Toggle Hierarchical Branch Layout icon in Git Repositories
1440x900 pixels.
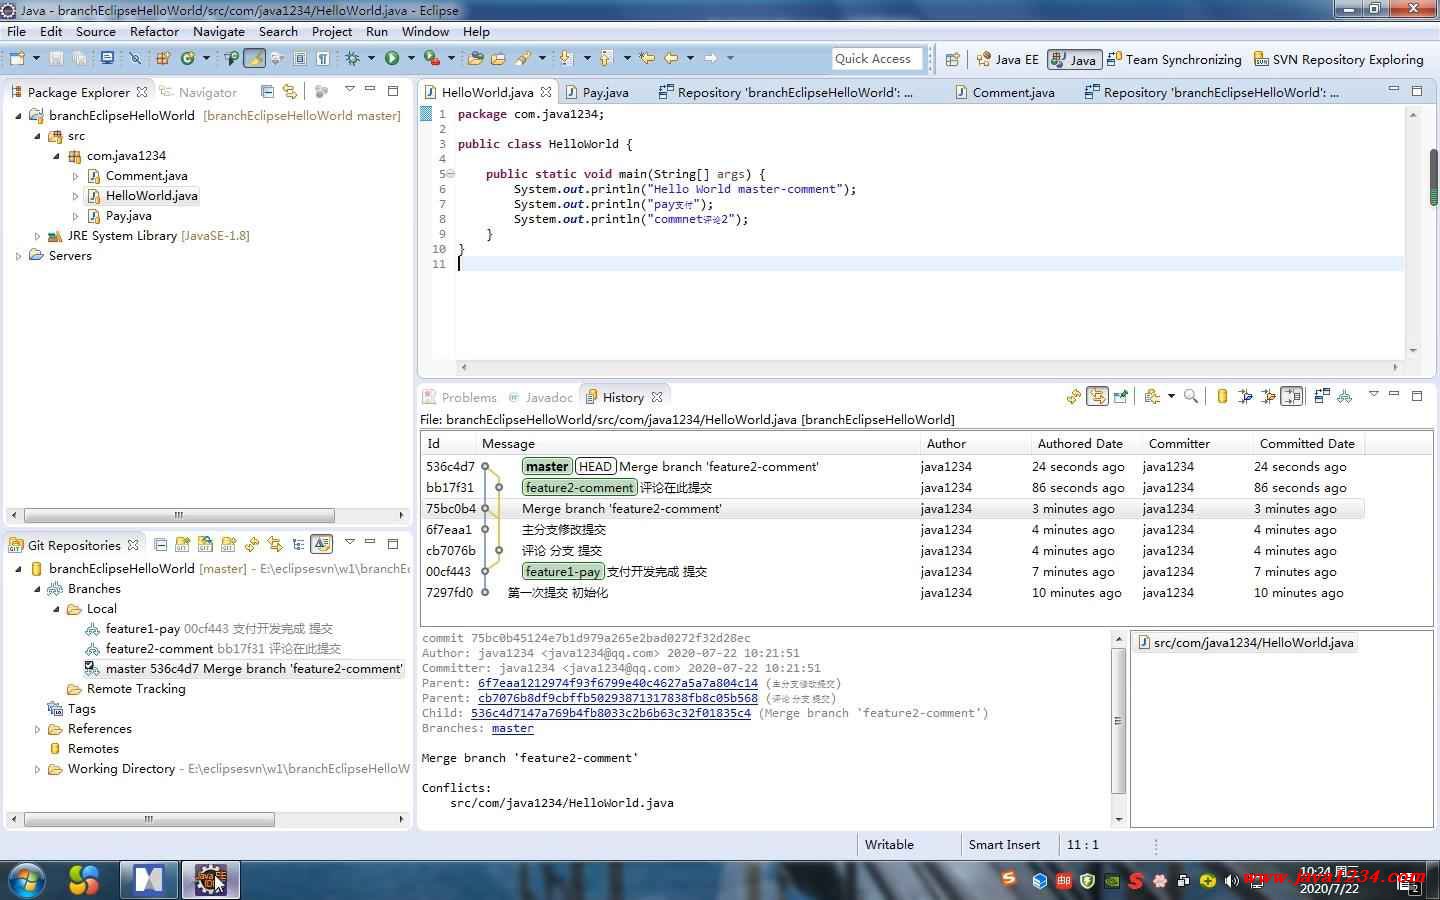298,545
